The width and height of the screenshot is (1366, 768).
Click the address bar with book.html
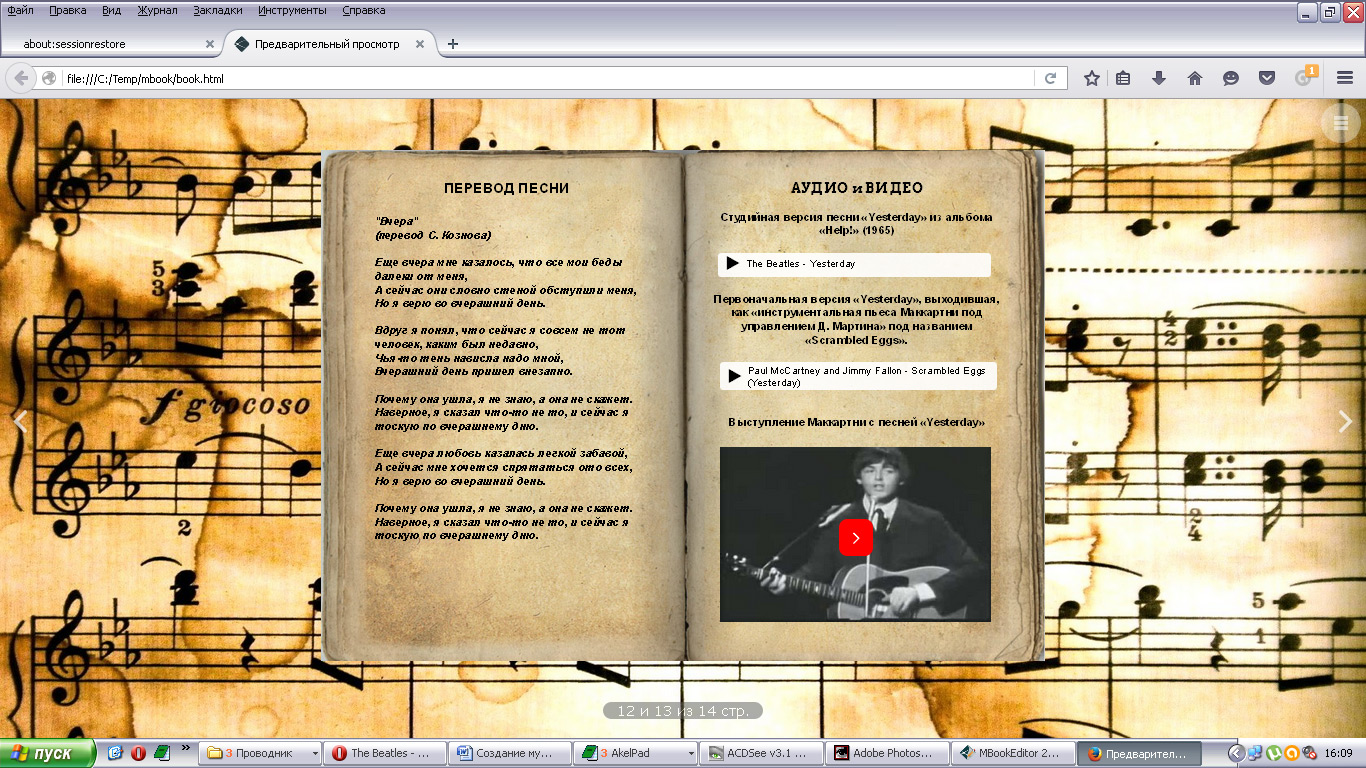pyautogui.click(x=550, y=78)
